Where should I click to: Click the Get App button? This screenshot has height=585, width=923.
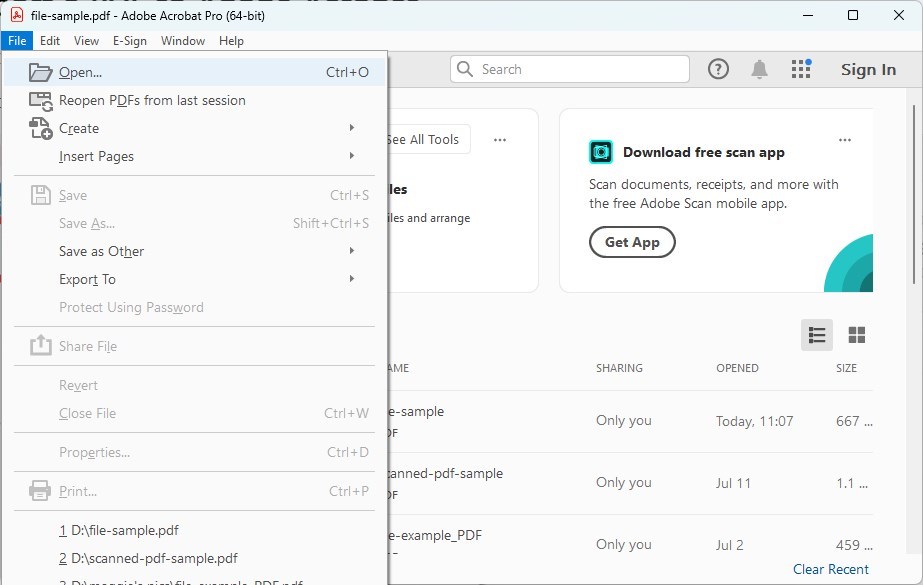[x=632, y=242]
